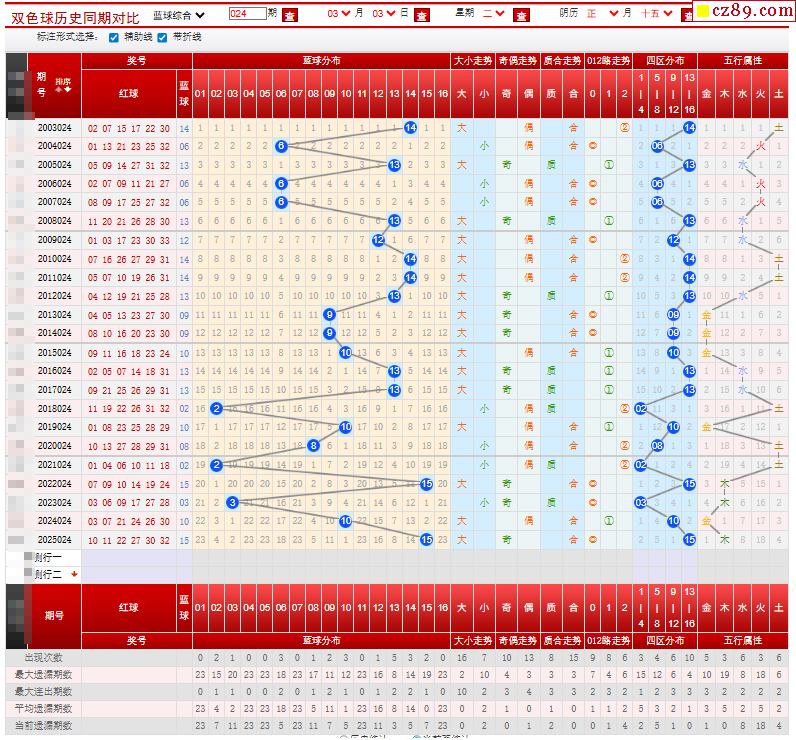Click the red down arrow beside 预行二

coord(73,574)
